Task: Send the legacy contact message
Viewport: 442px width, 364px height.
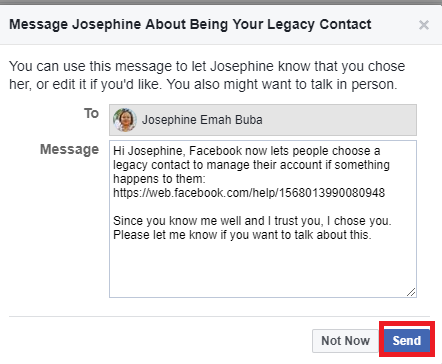Action: click(x=407, y=341)
